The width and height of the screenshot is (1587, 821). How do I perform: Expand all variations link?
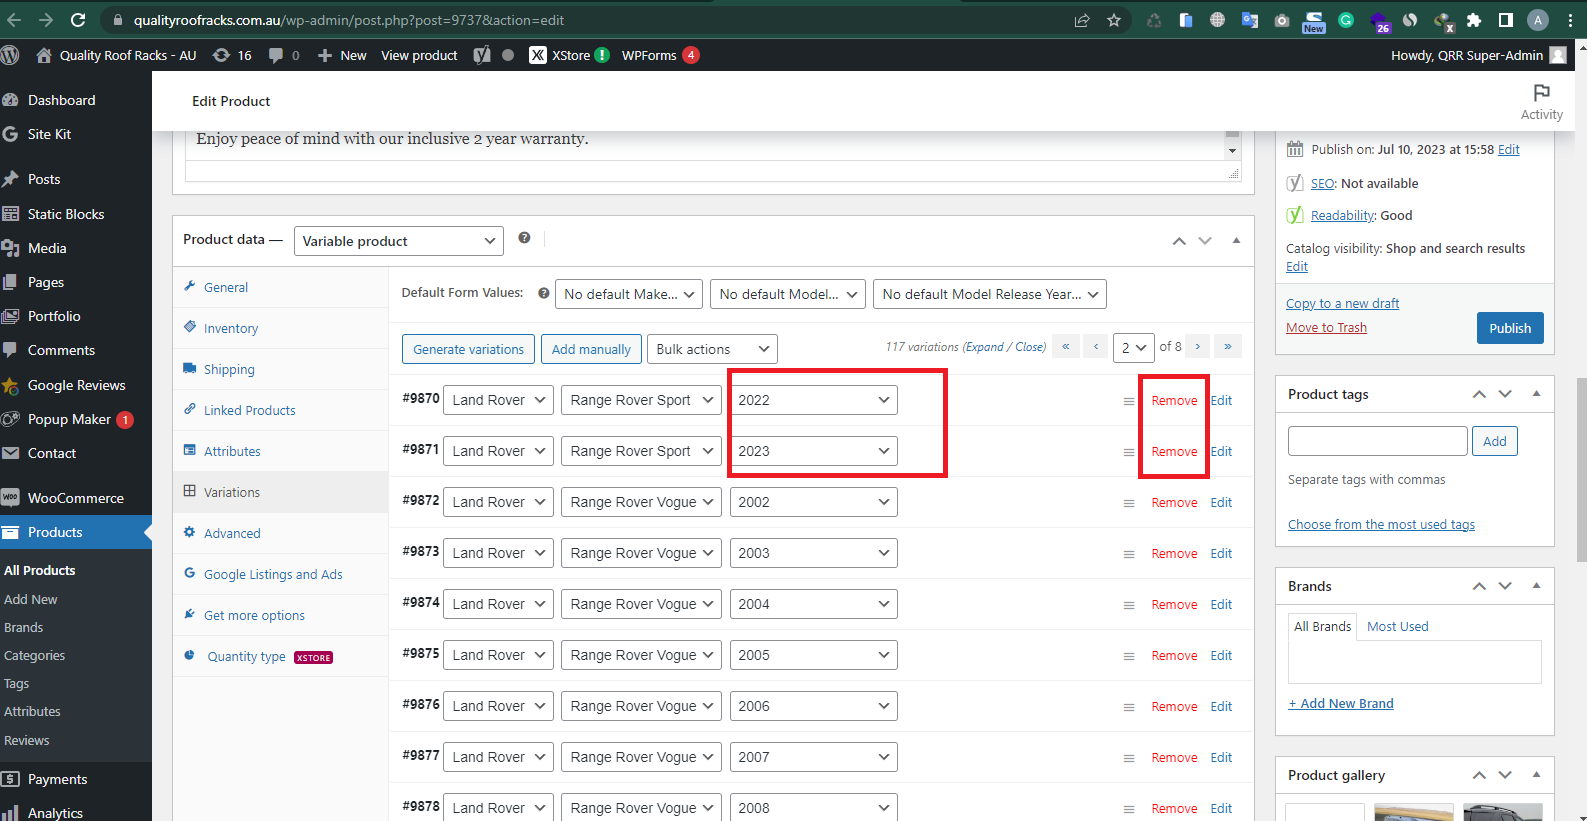[985, 347]
